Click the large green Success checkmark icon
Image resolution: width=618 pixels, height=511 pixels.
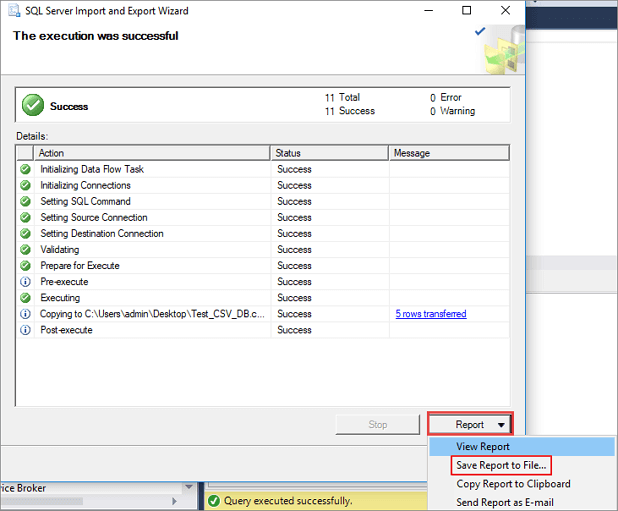[x=33, y=105]
